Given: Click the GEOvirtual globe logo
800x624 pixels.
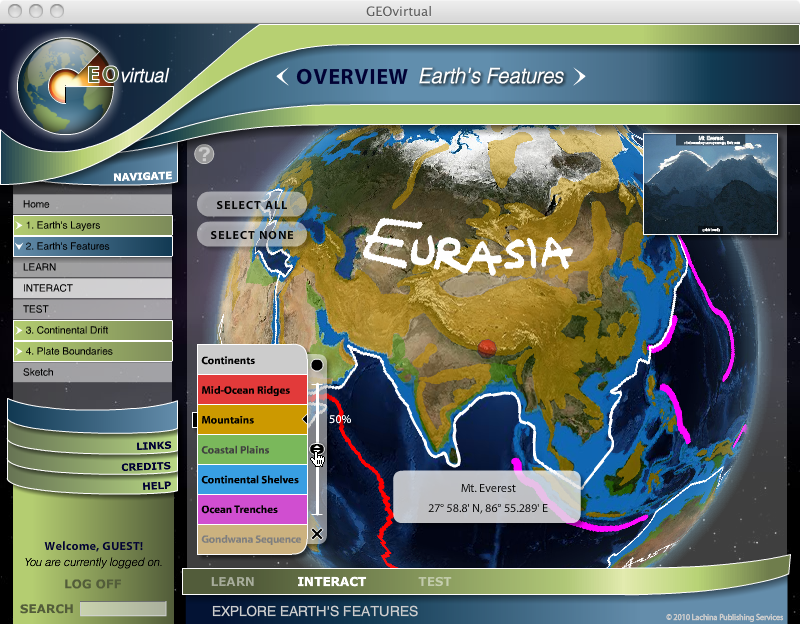Looking at the screenshot, I should 66,85.
